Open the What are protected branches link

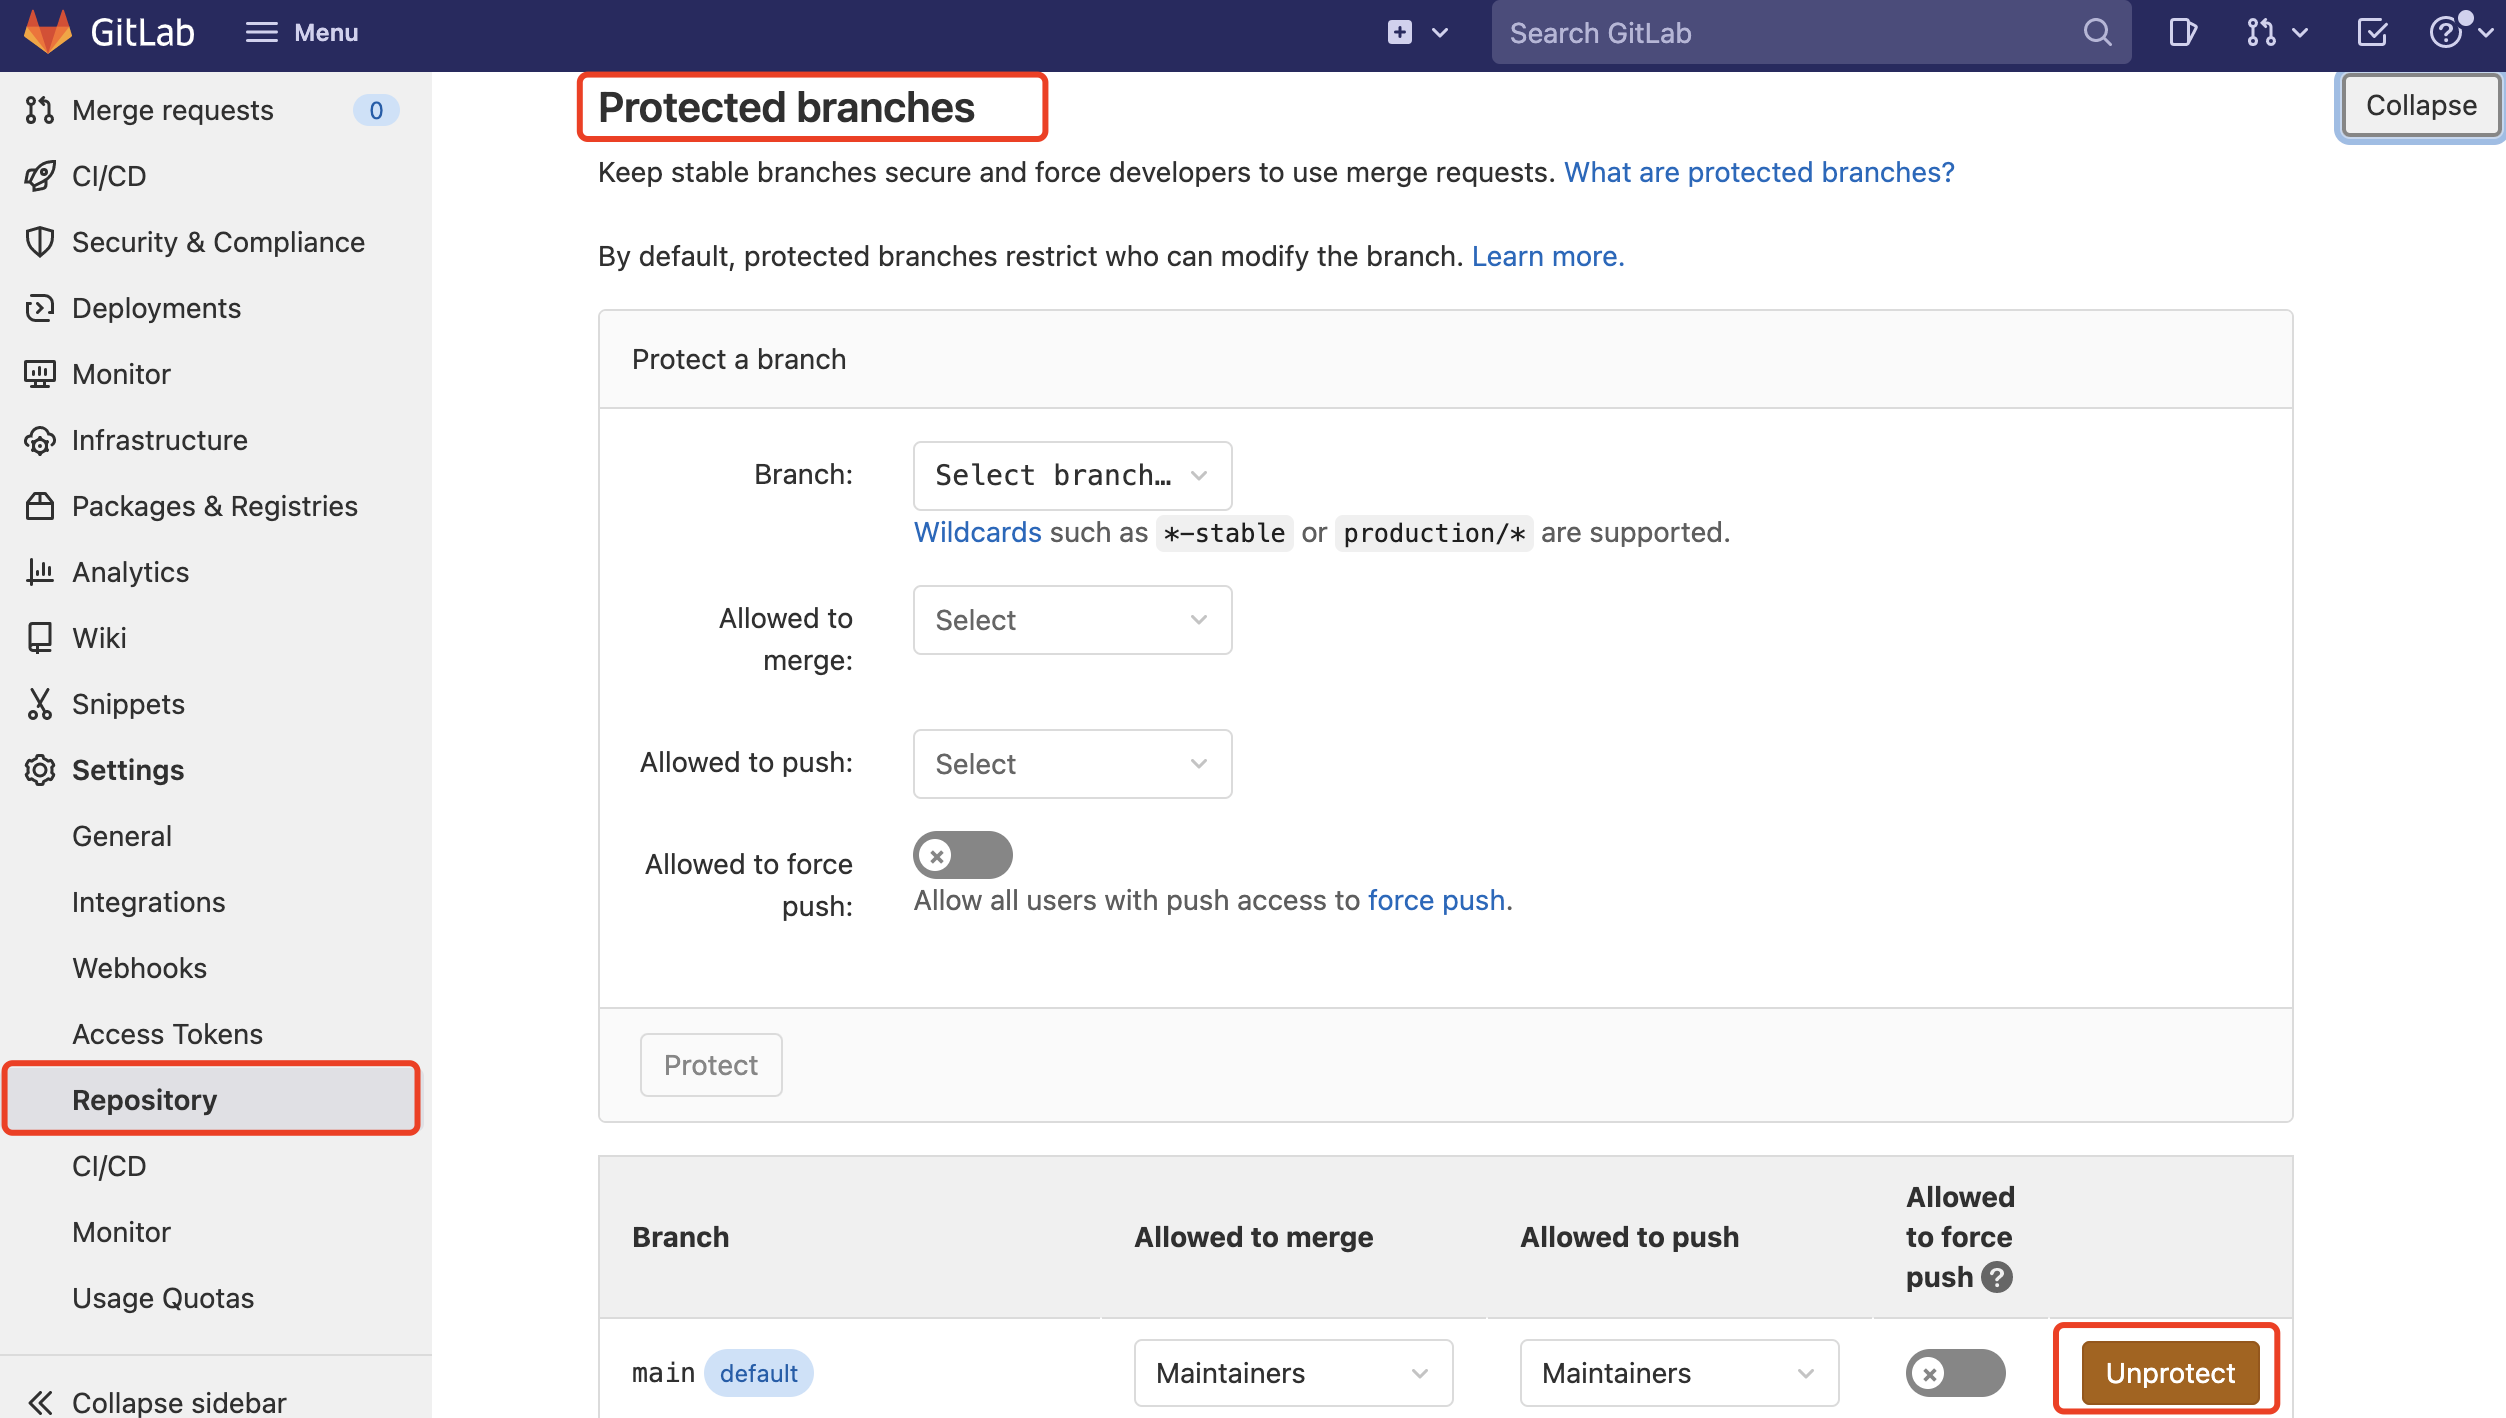1758,172
